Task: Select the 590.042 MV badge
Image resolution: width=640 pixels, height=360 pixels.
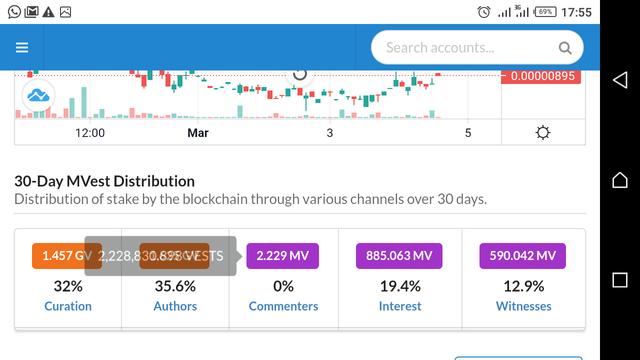Action: [522, 256]
